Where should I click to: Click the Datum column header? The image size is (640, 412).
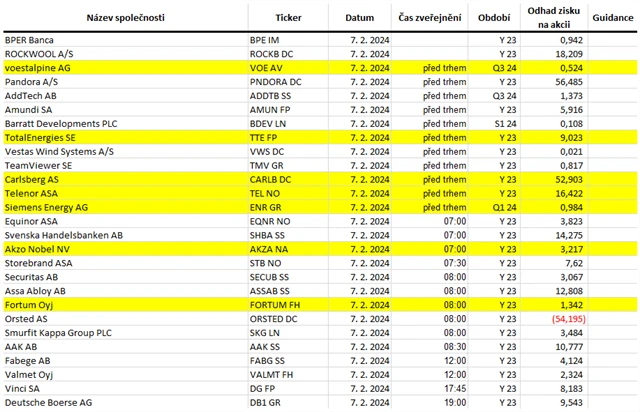pyautogui.click(x=360, y=17)
